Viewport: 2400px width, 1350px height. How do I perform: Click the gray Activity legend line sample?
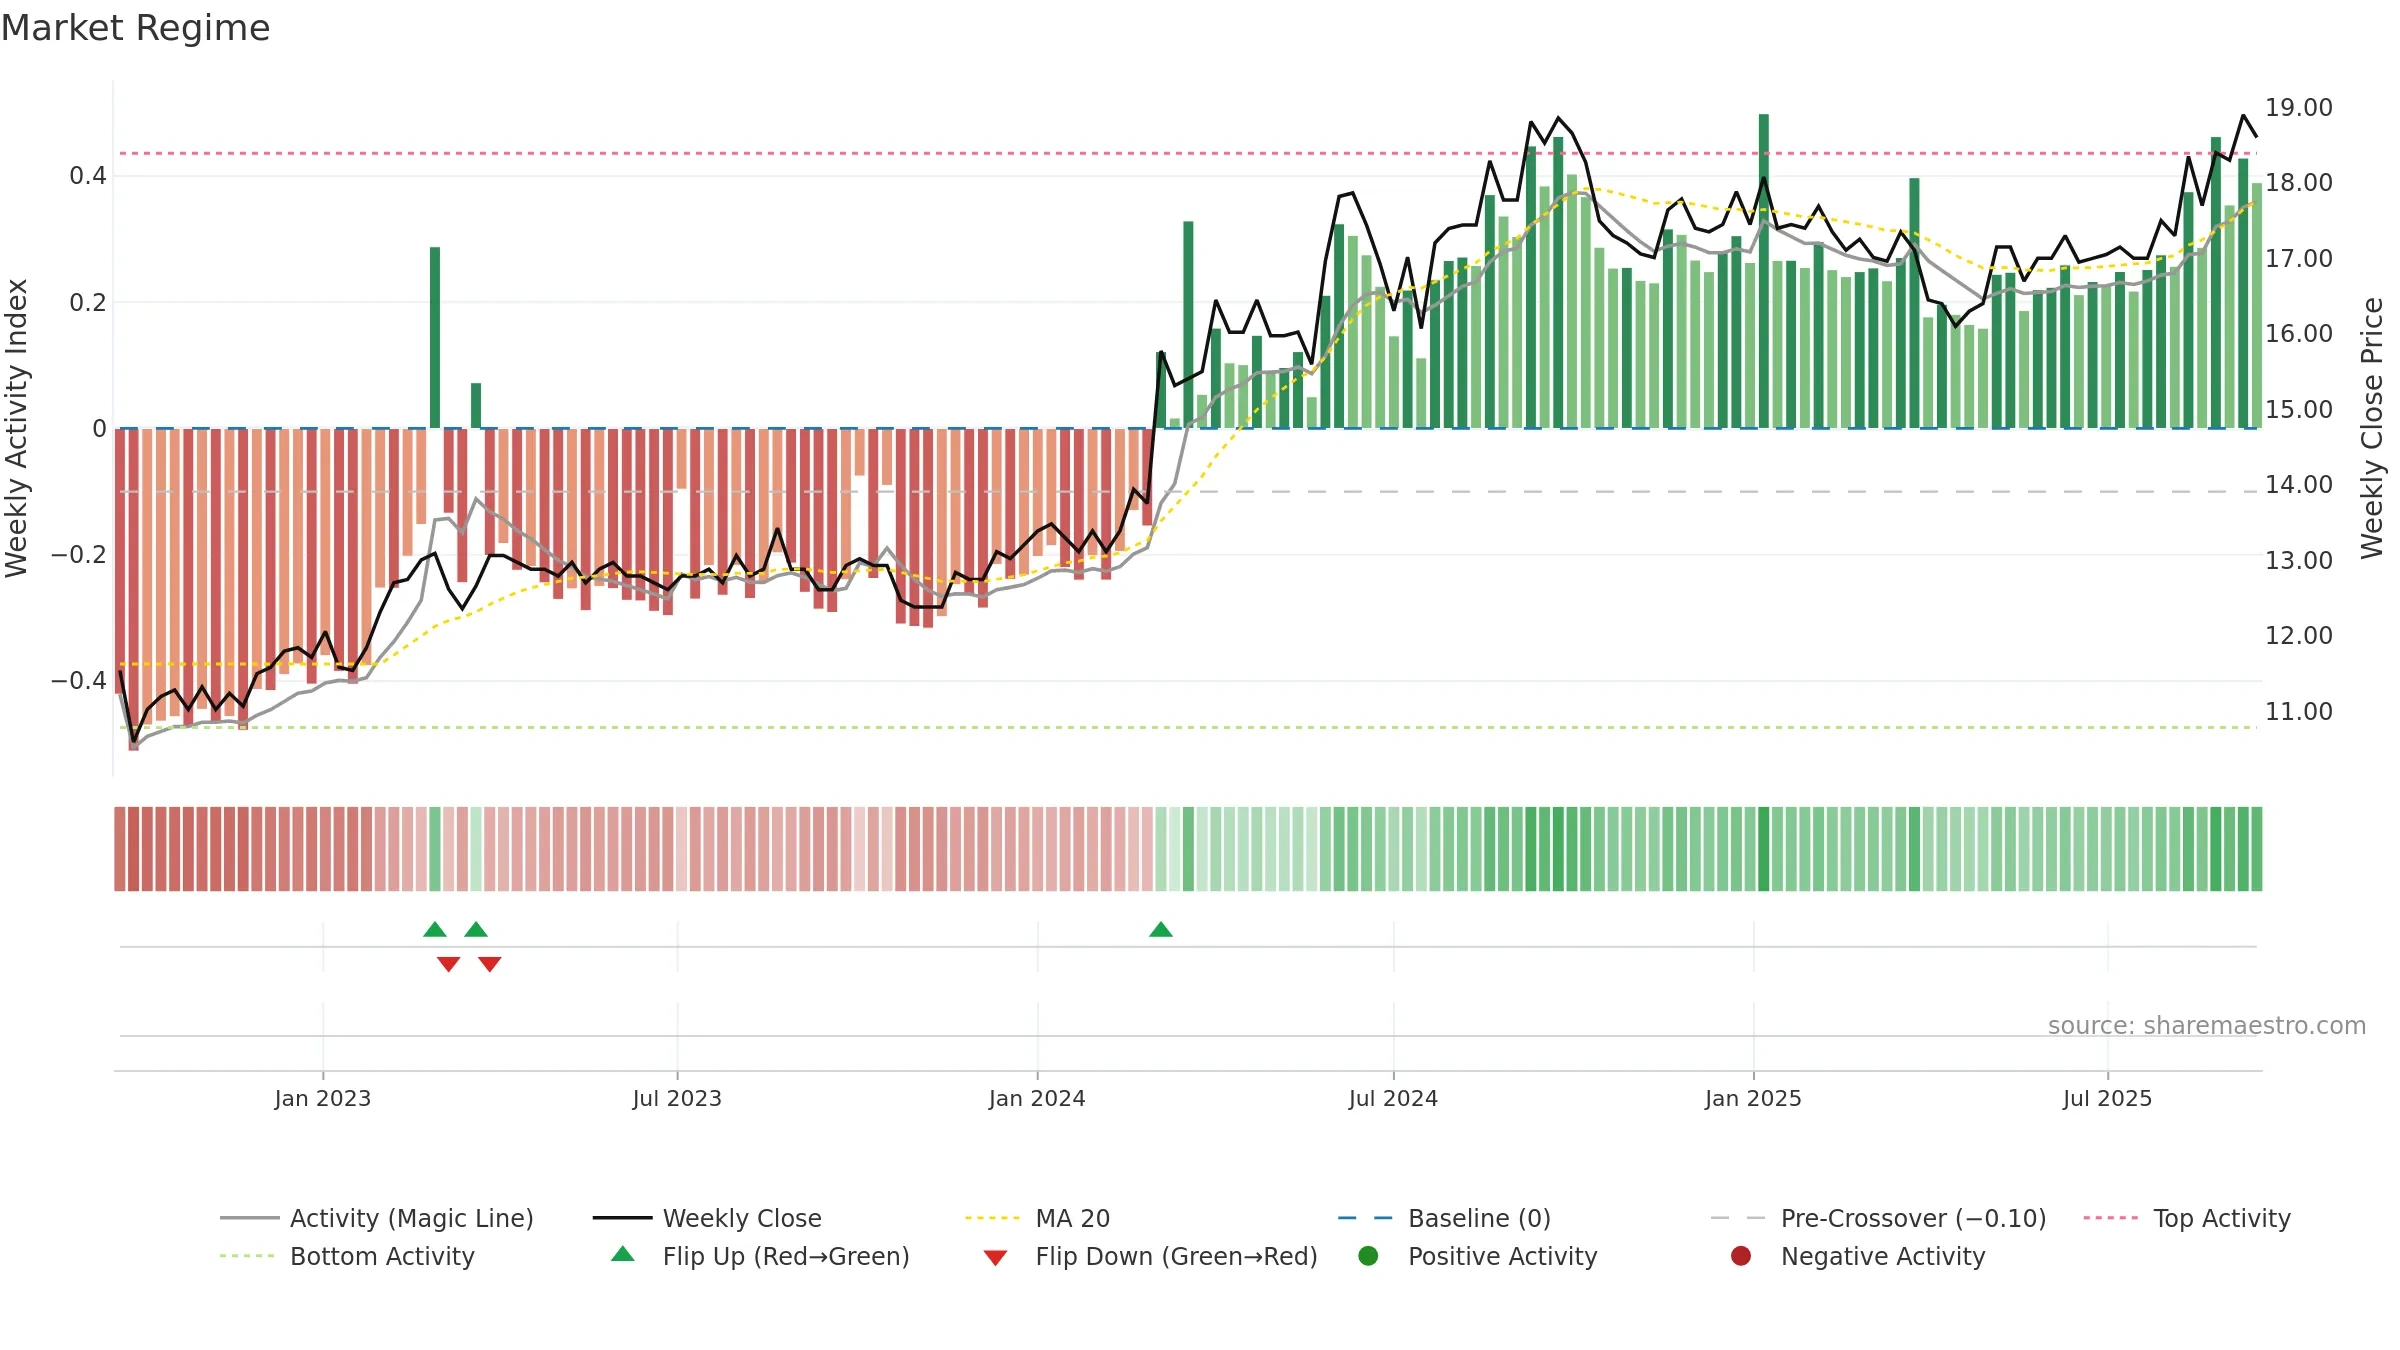tap(250, 1218)
